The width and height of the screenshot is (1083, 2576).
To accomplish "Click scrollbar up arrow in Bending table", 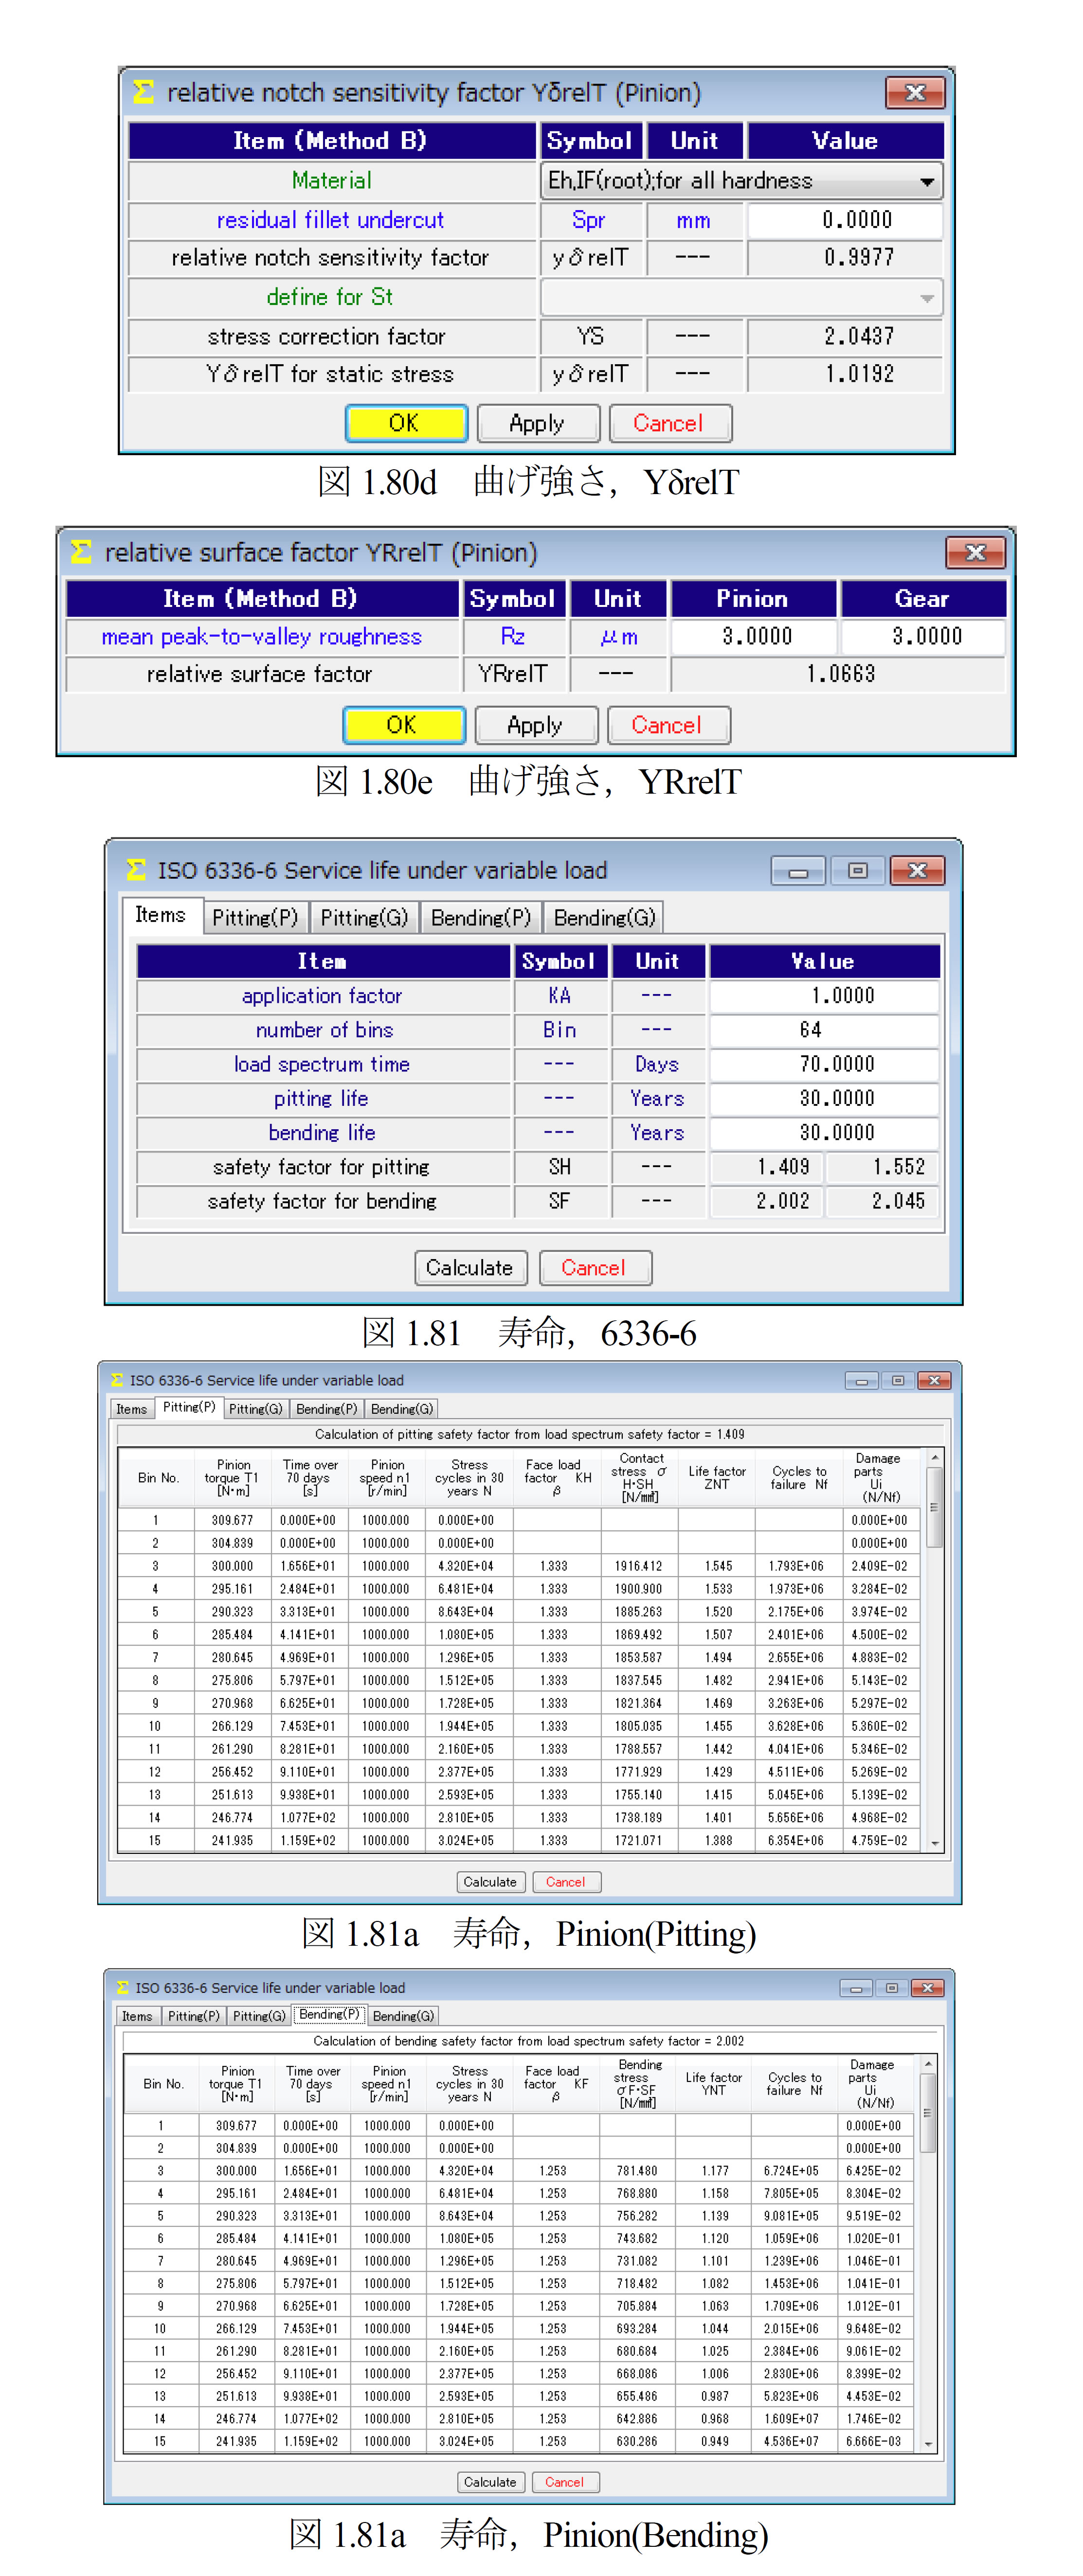I will 928,2064.
